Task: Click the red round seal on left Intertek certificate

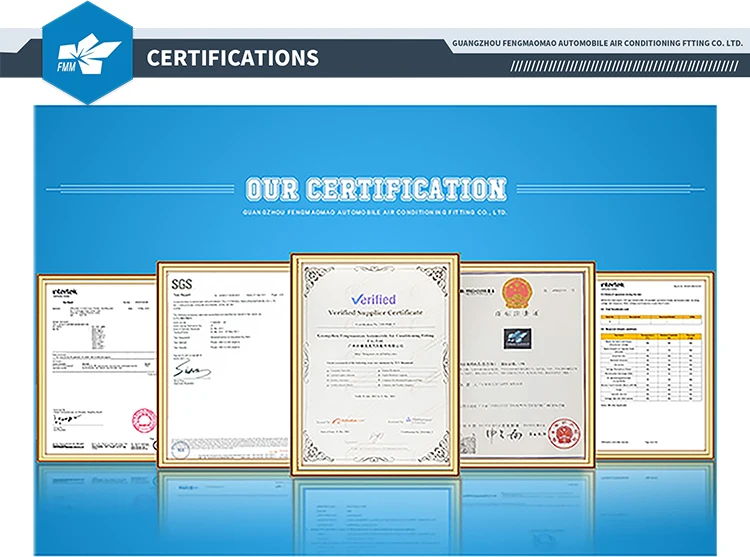Action: click(144, 421)
